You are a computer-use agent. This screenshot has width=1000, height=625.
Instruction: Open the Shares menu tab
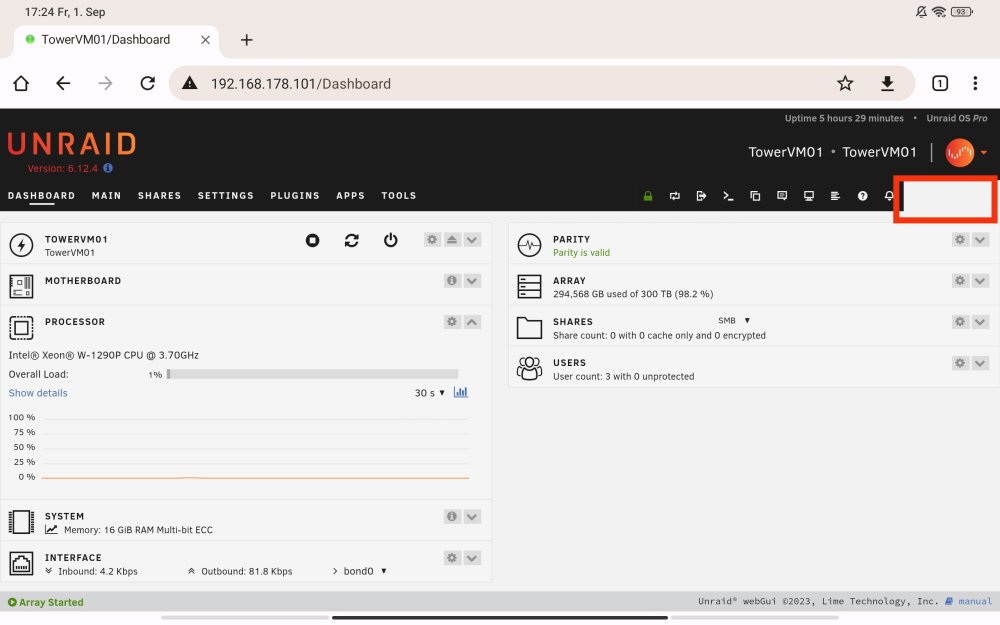pyautogui.click(x=159, y=196)
